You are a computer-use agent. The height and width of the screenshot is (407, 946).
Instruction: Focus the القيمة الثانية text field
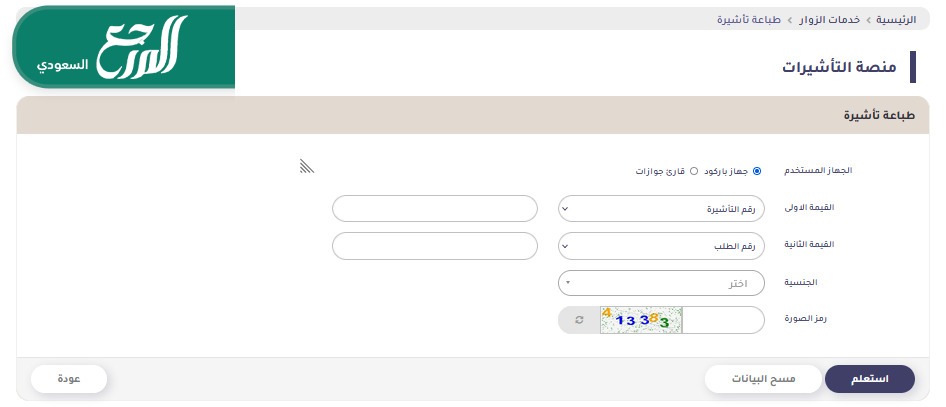click(x=435, y=245)
